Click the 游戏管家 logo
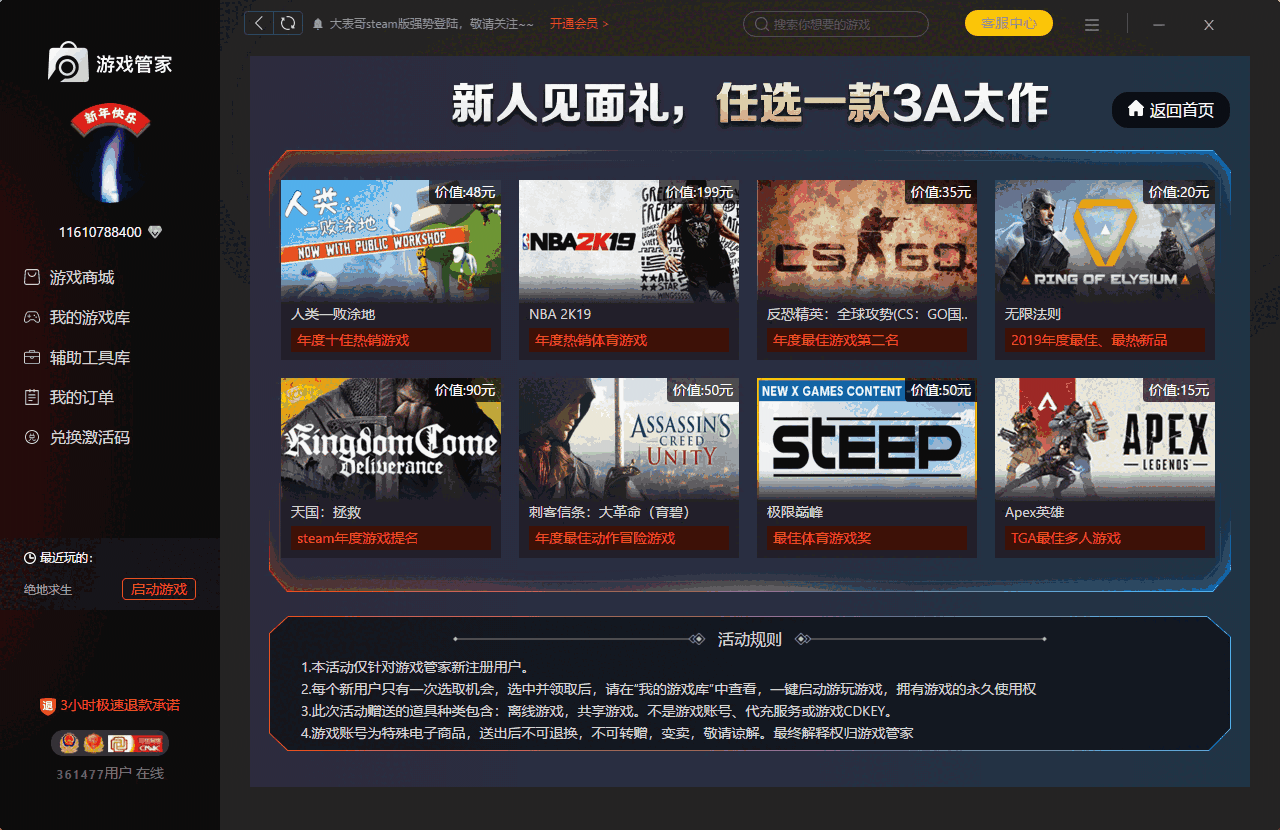1280x830 pixels. tap(108, 62)
